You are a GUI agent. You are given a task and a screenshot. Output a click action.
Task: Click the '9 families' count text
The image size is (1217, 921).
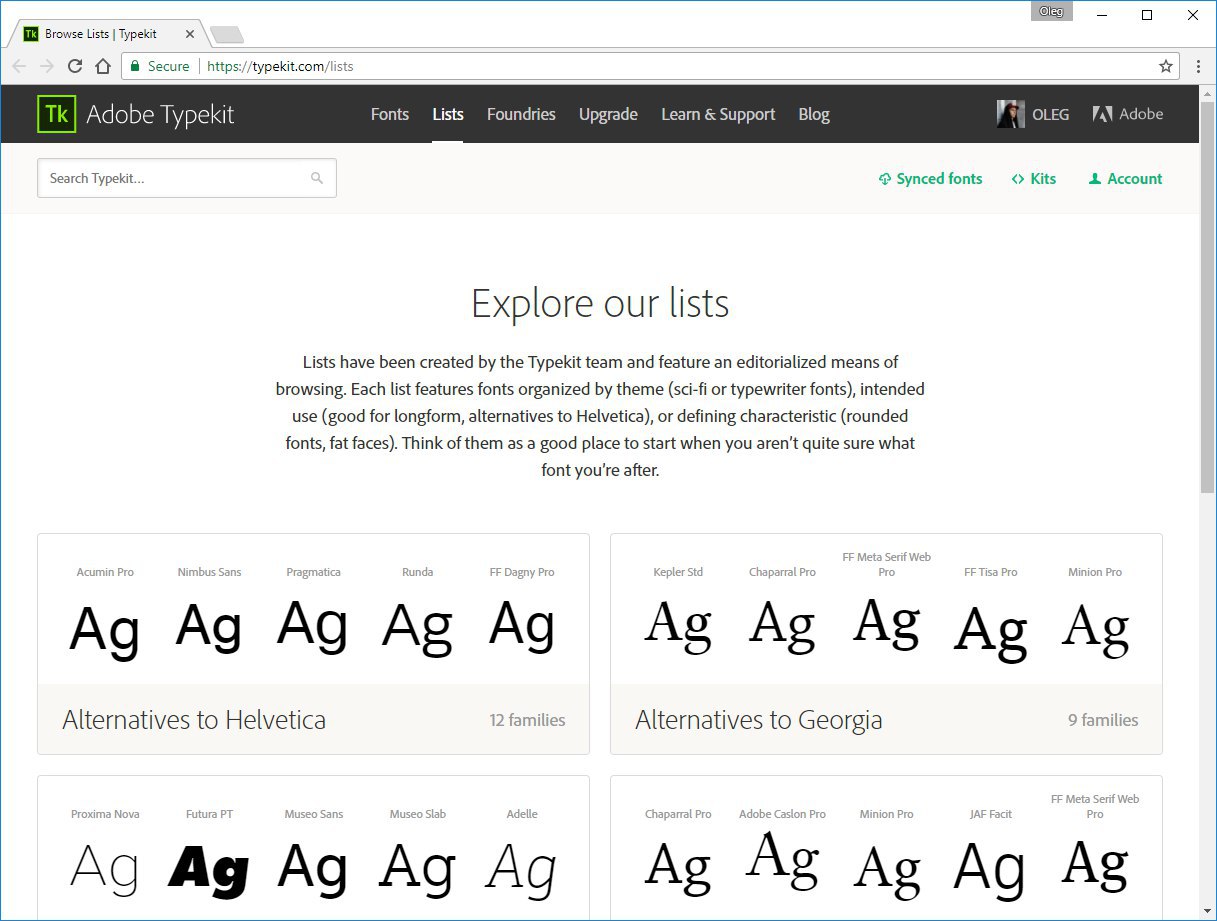(x=1103, y=720)
